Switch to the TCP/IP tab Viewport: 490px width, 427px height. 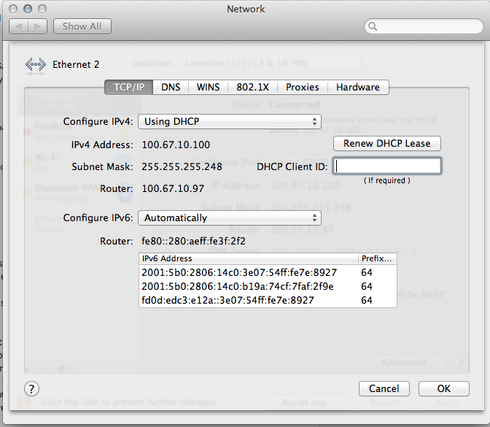tap(129, 87)
